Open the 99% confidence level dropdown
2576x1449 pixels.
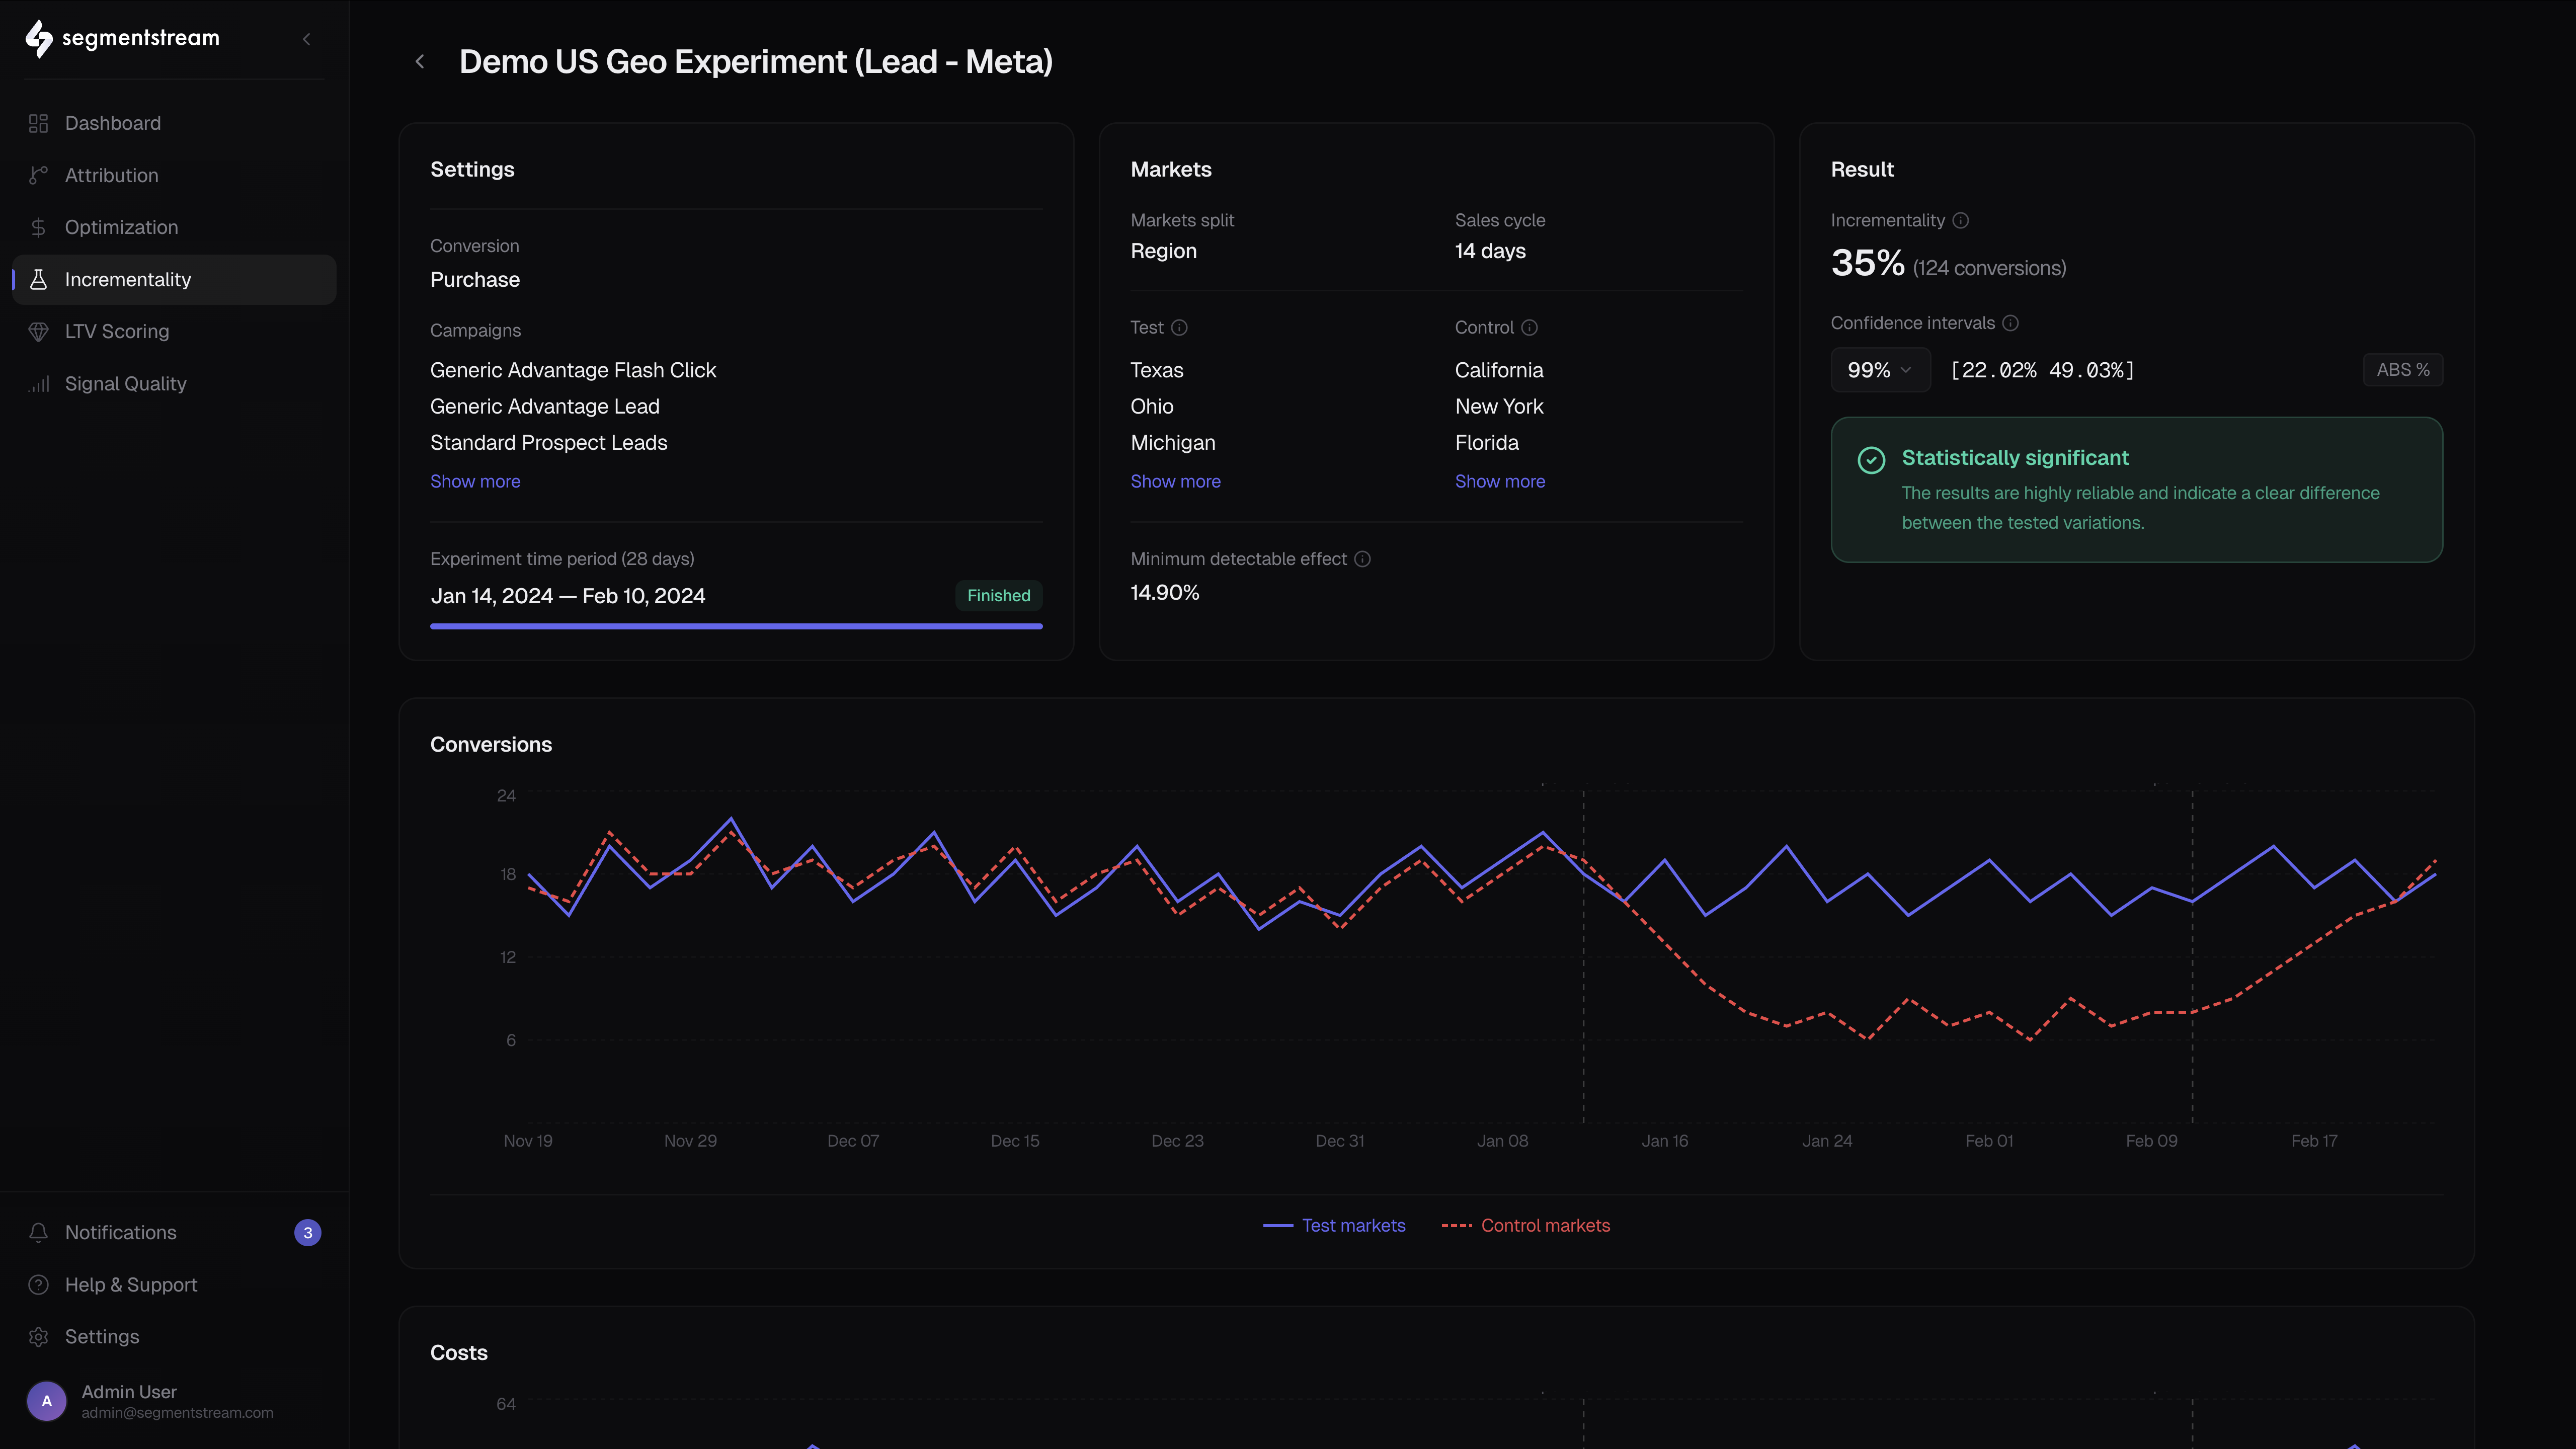(1880, 370)
